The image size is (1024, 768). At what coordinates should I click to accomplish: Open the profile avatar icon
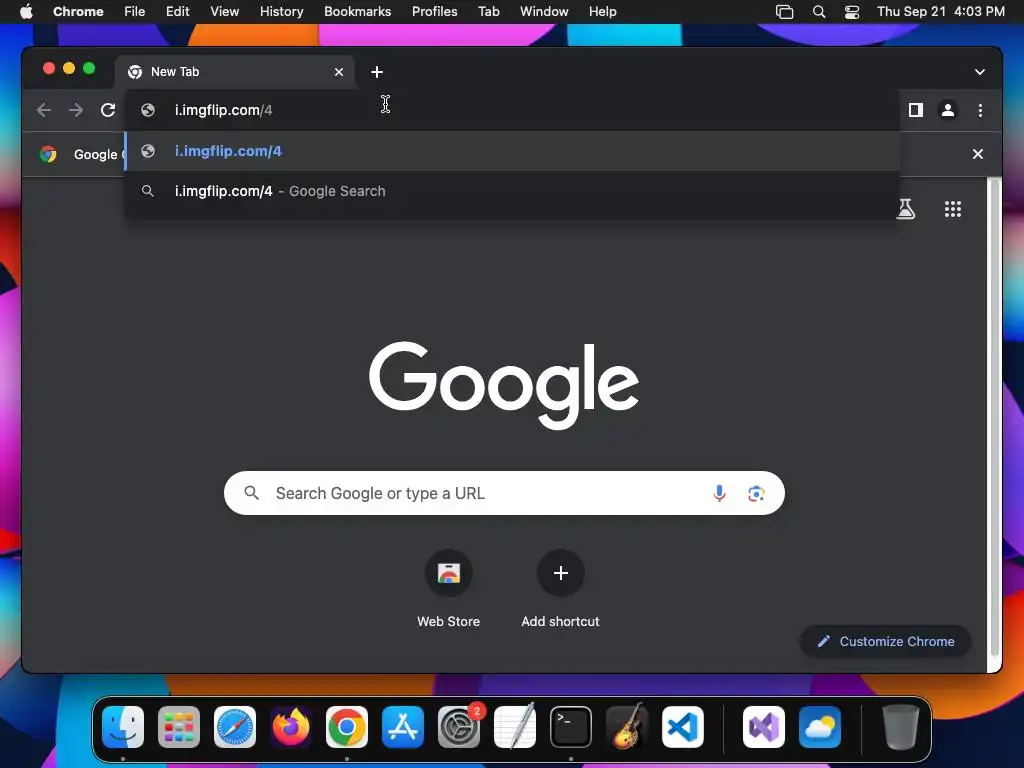click(x=948, y=110)
